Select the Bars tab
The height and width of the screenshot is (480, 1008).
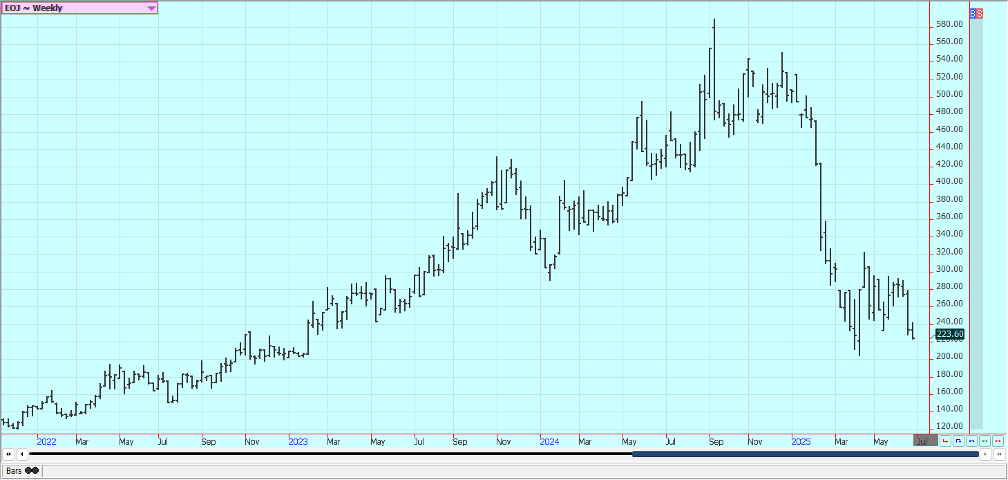point(22,471)
